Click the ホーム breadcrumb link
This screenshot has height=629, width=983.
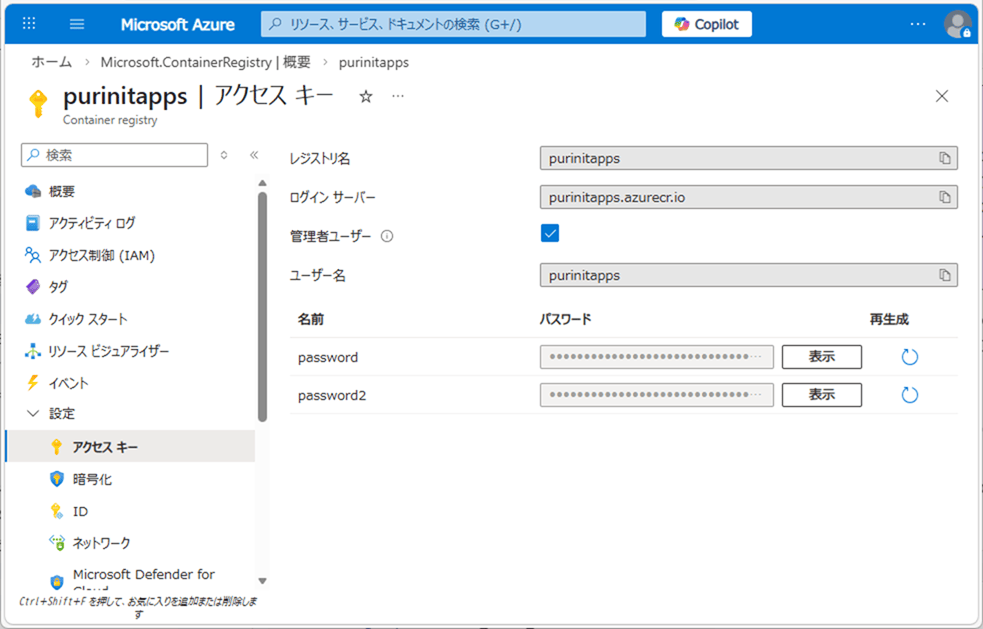click(51, 62)
